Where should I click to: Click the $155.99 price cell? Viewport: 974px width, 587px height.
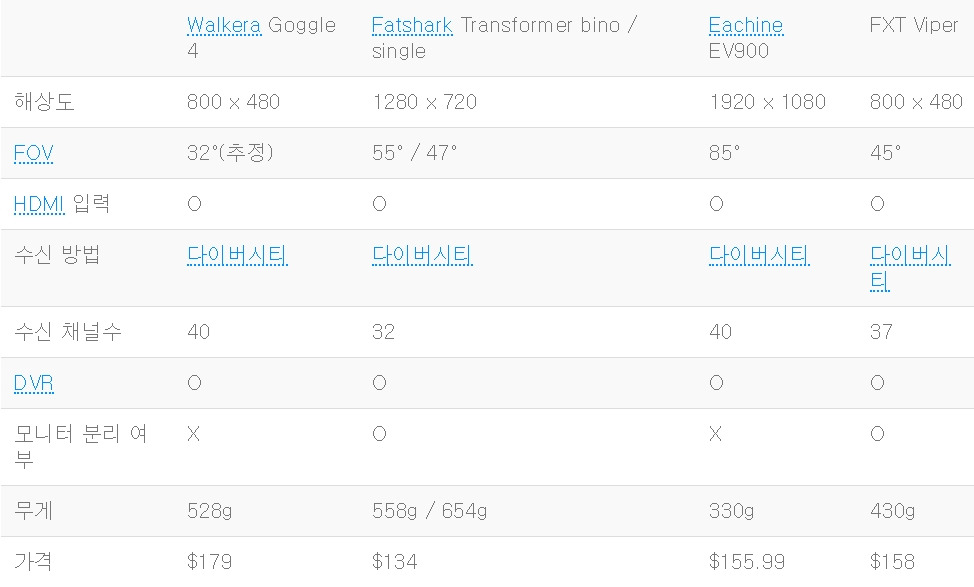pyautogui.click(x=746, y=561)
